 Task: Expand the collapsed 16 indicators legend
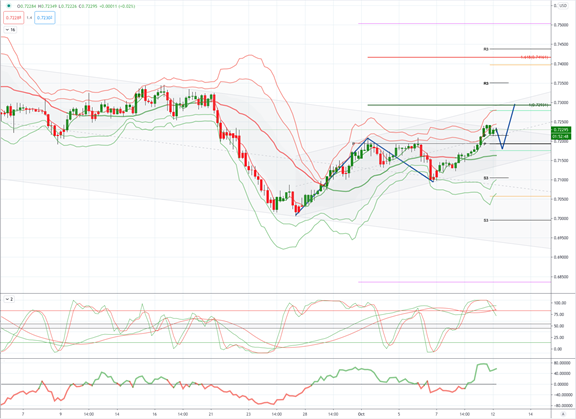tap(10, 30)
